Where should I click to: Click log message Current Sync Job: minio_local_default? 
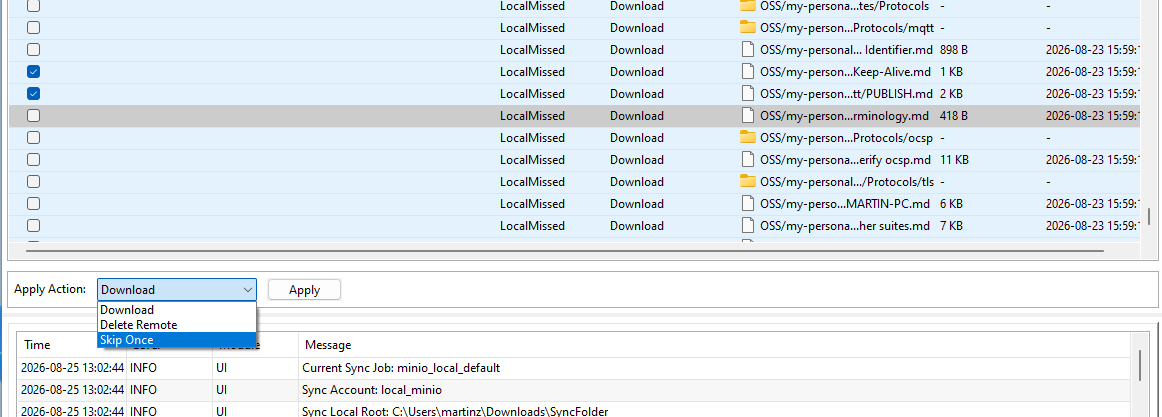[x=401, y=367]
